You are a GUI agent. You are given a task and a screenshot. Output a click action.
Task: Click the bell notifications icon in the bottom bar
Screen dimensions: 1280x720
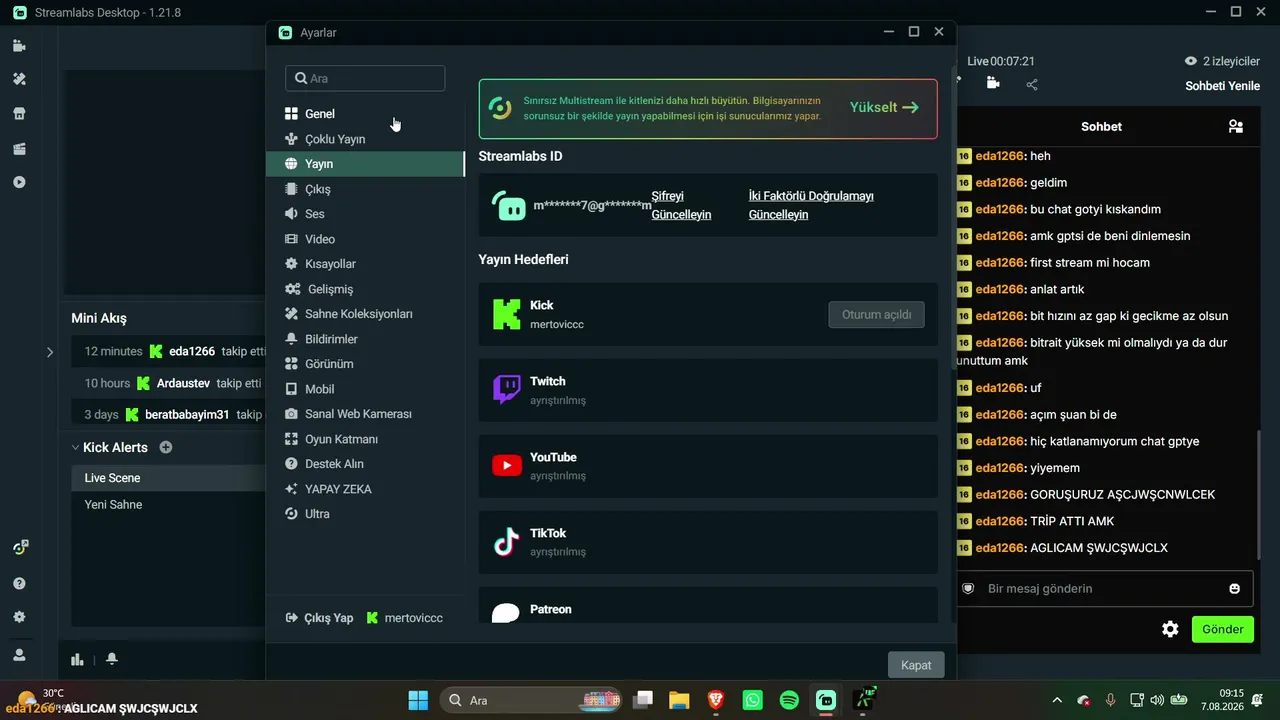(x=112, y=659)
